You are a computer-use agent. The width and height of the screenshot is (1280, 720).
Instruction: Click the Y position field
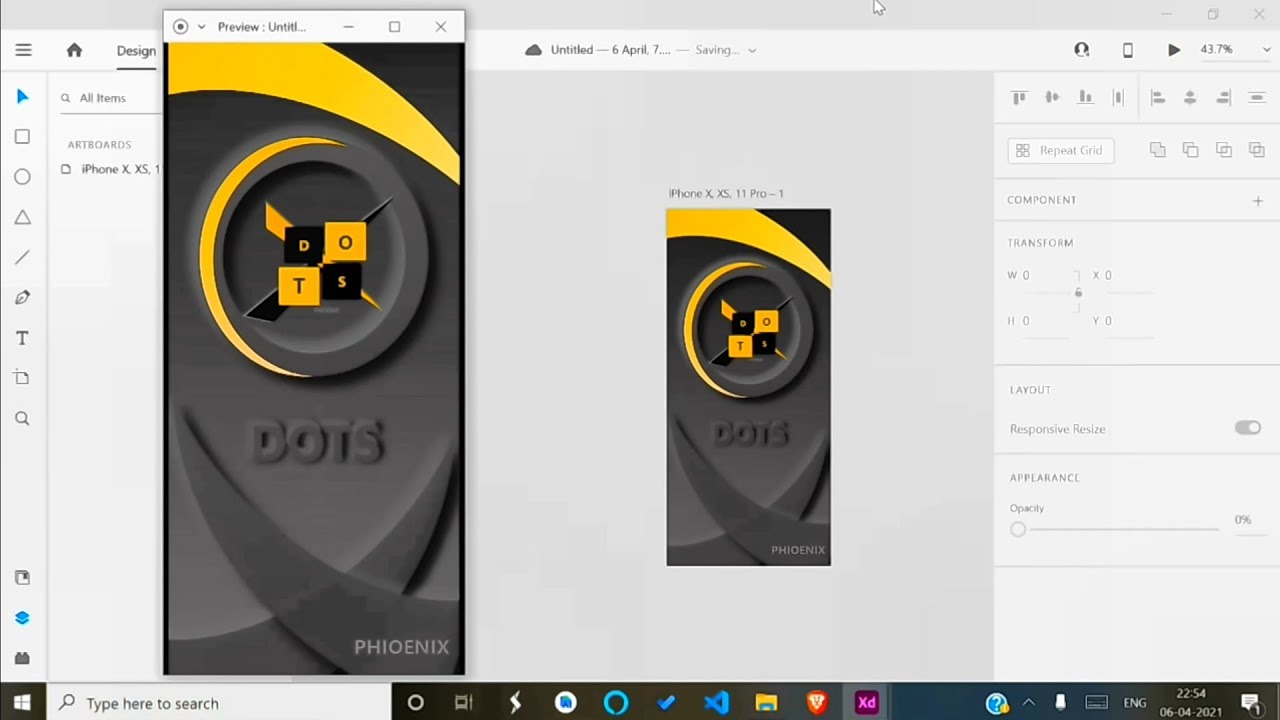click(1128, 321)
